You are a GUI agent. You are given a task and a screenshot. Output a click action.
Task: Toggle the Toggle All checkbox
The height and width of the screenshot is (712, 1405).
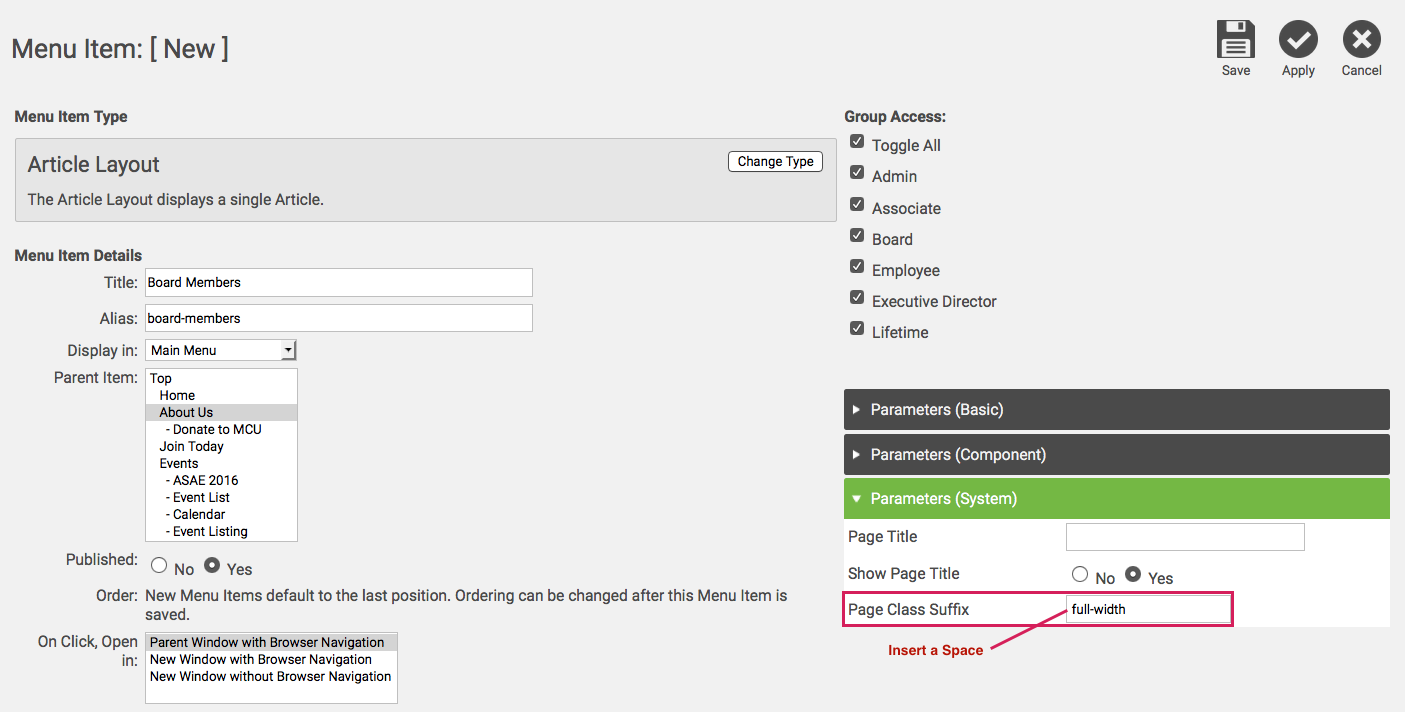tap(857, 143)
